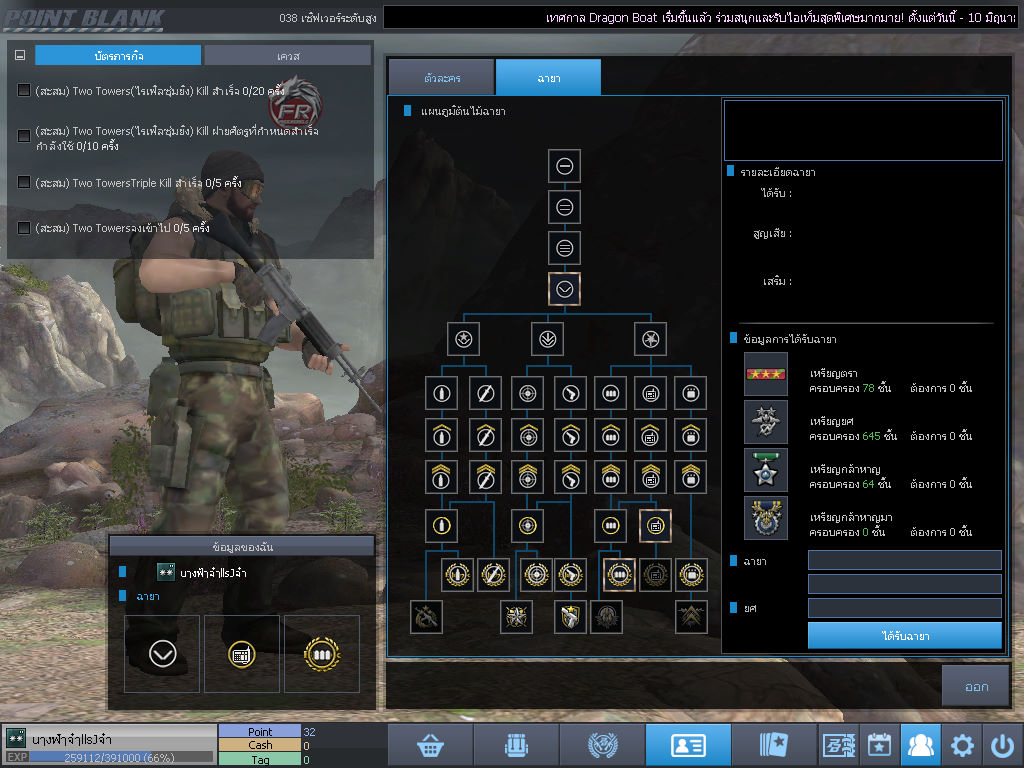Select the single-bar circle title at tree top
This screenshot has width=1024, height=768.
tap(564, 166)
